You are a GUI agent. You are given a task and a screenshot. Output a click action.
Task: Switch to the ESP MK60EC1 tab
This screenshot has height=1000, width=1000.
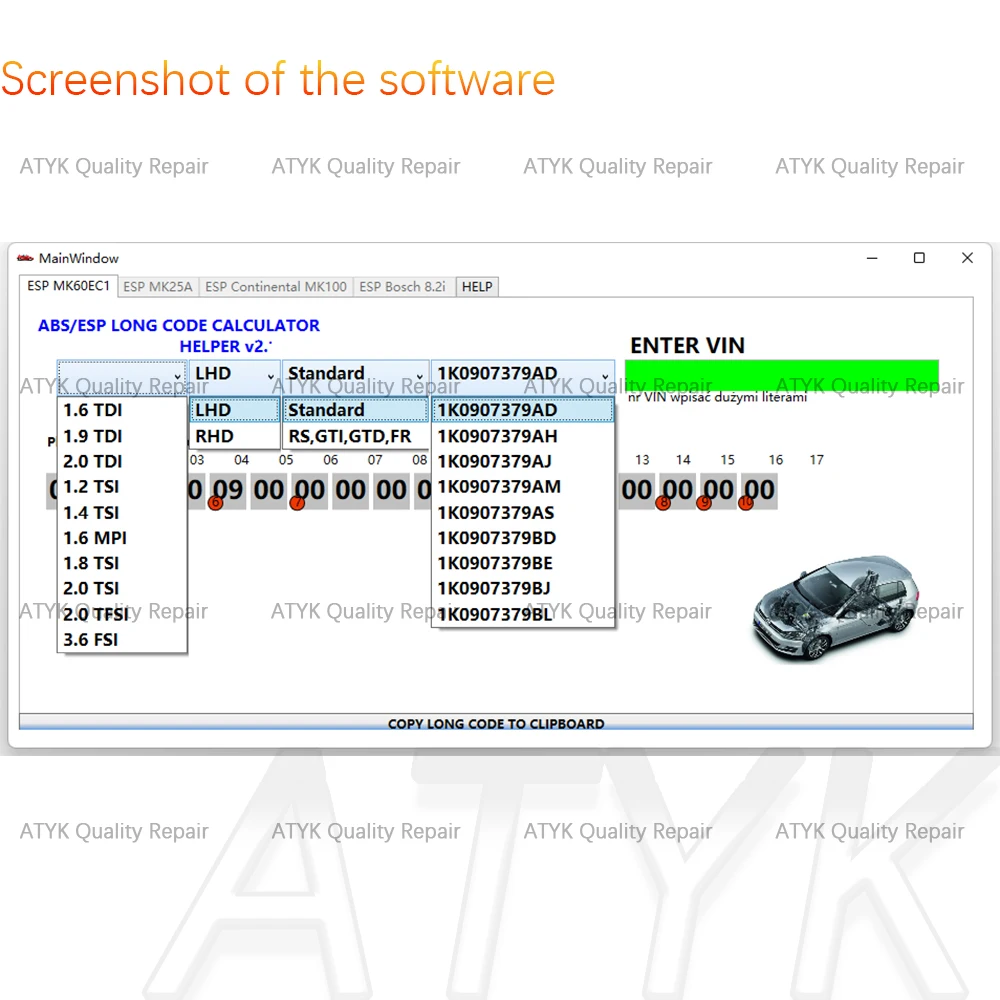click(x=68, y=286)
